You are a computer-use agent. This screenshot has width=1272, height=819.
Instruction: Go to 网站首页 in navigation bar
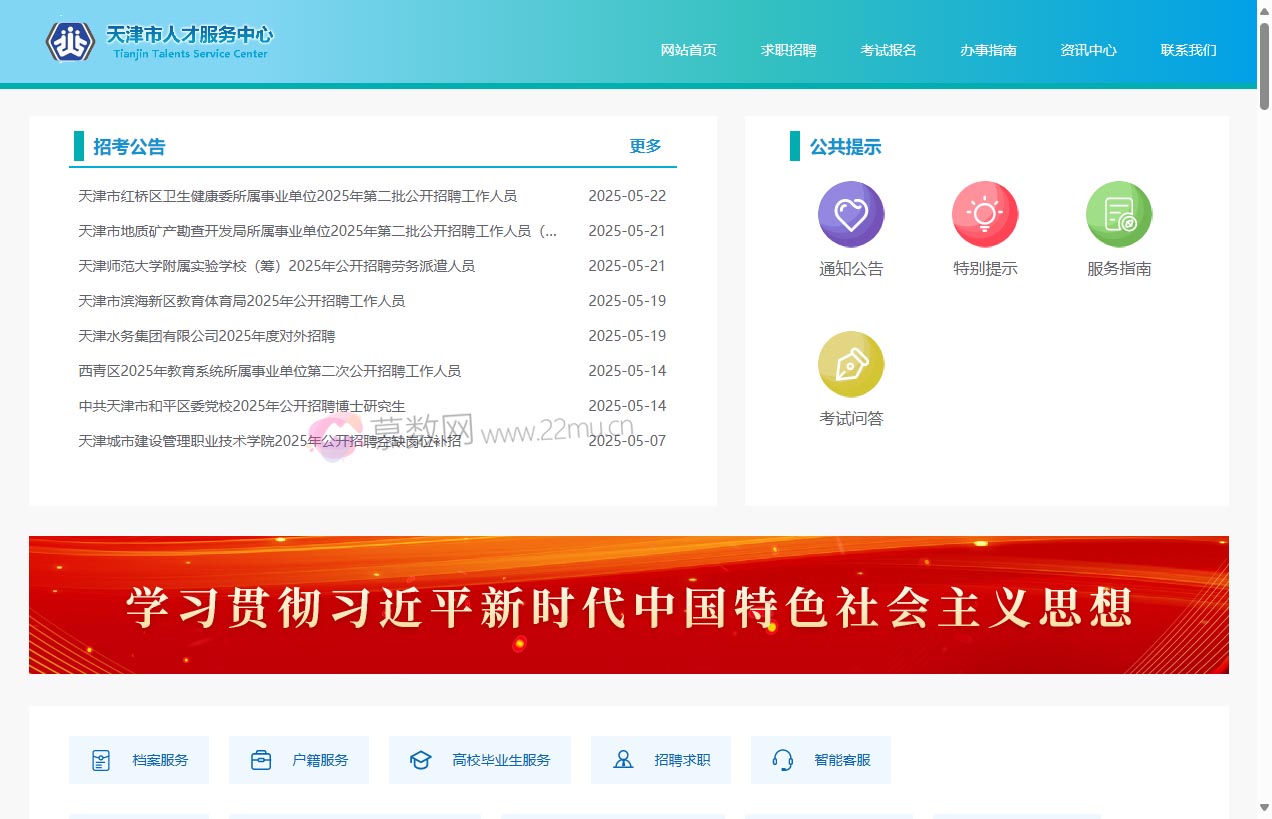click(688, 50)
